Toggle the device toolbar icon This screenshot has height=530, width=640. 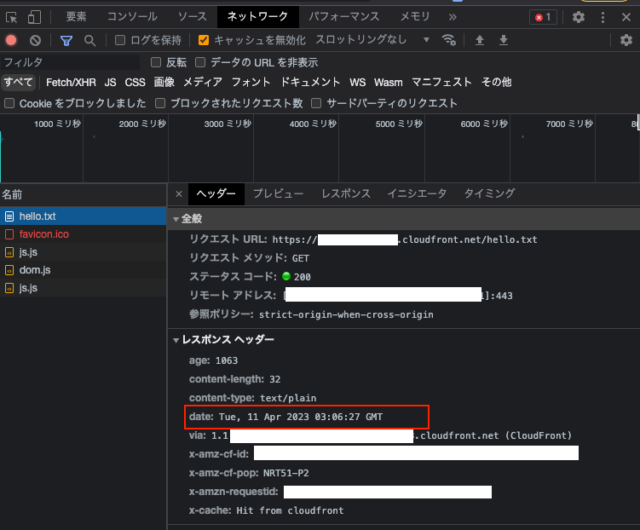click(34, 17)
